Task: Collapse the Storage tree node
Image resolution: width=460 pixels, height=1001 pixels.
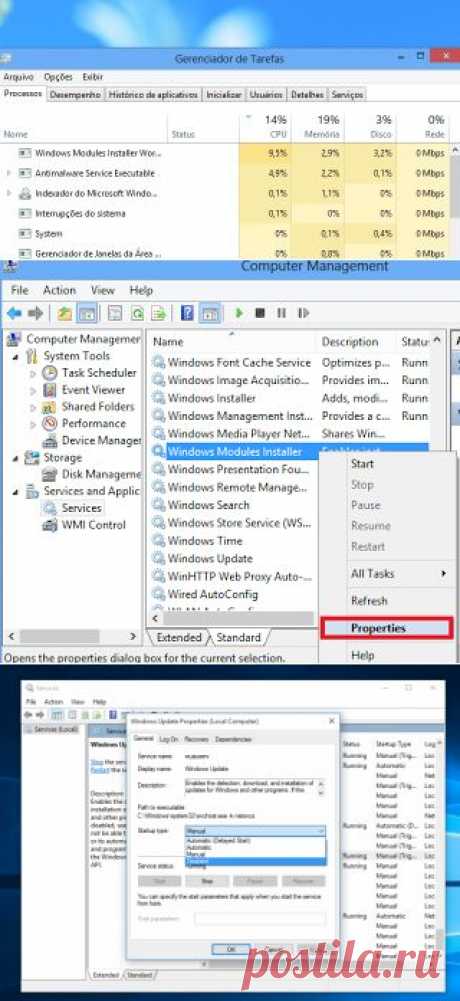Action: 15,458
